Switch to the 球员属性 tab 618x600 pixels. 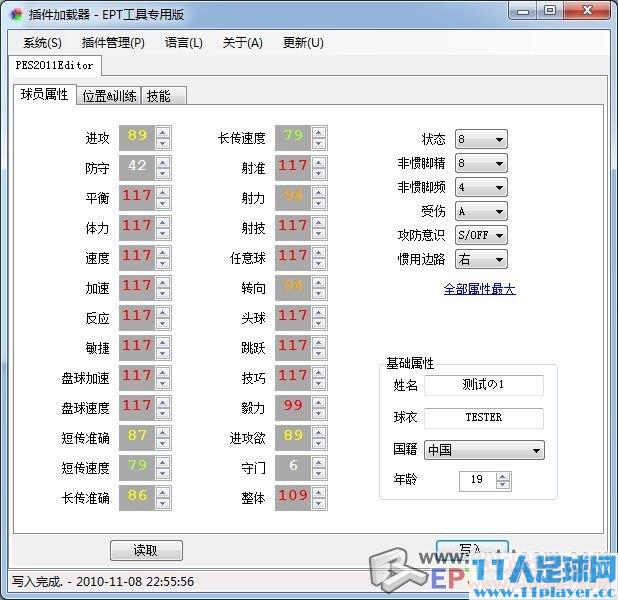coord(45,95)
